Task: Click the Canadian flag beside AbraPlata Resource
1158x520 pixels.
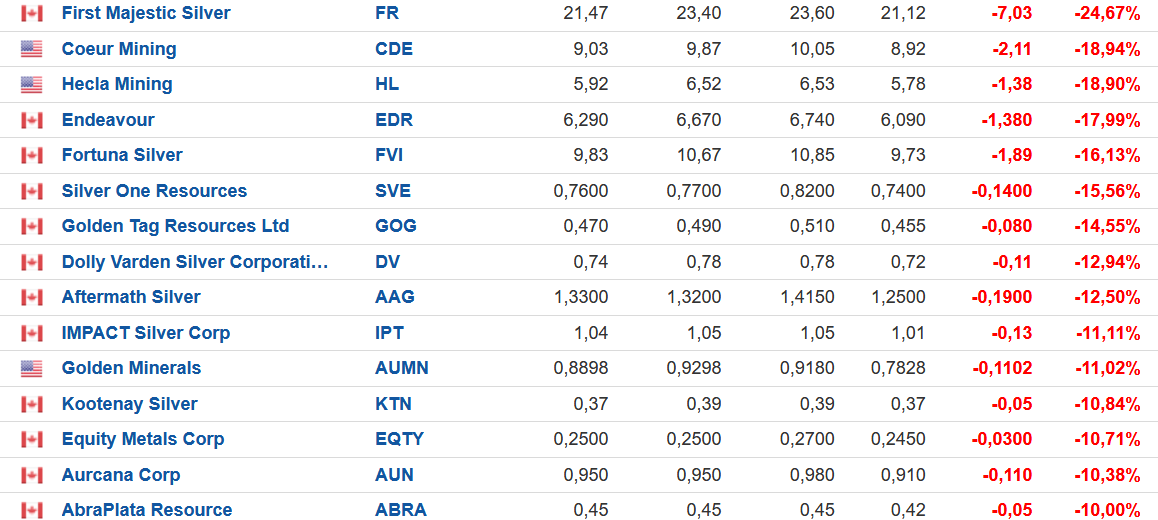Action: 32,511
